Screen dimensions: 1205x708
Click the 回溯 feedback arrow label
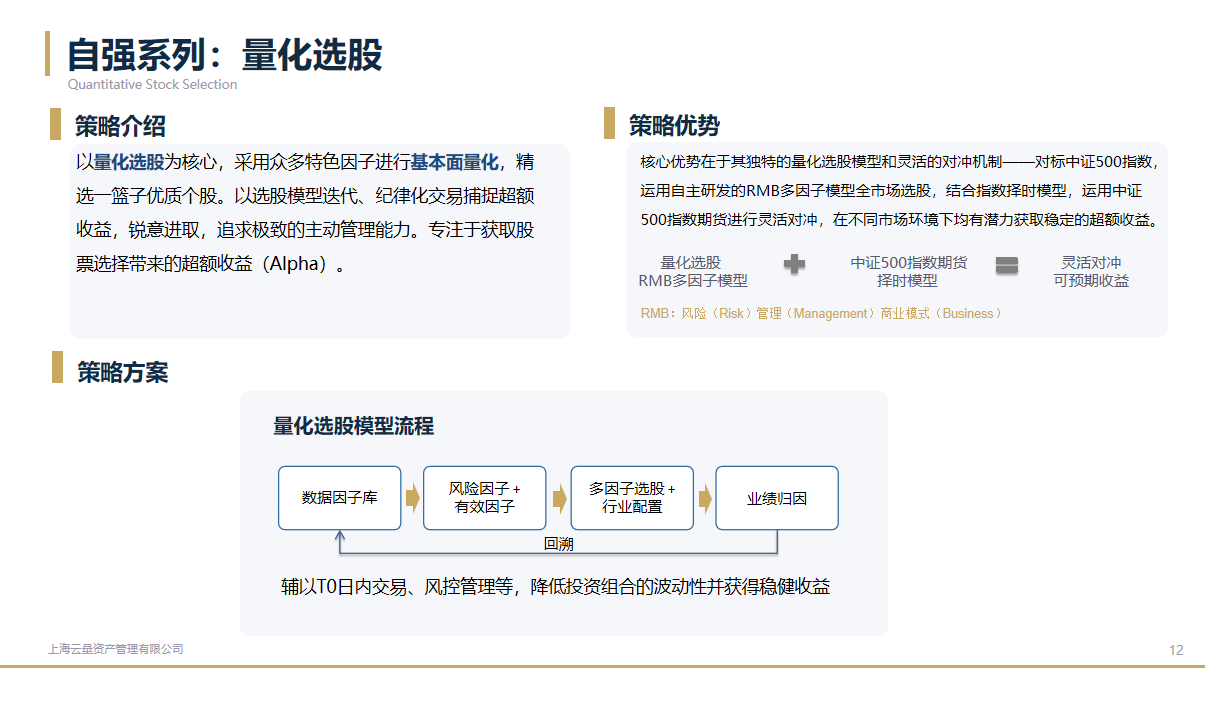[x=559, y=544]
